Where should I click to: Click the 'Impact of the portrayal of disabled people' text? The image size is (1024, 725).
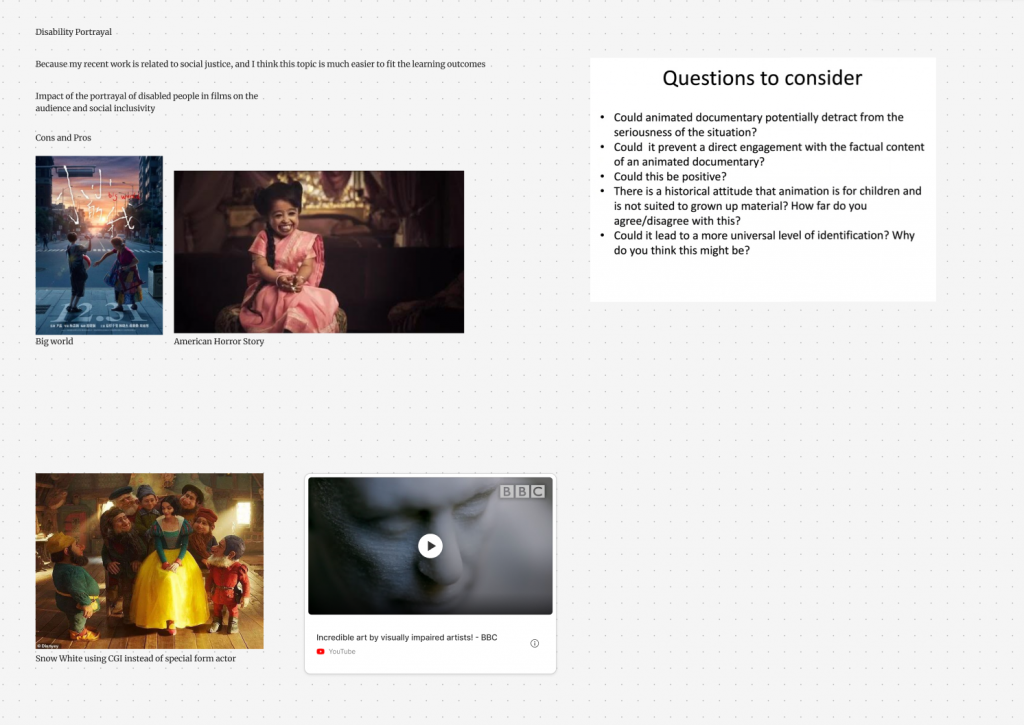(147, 102)
